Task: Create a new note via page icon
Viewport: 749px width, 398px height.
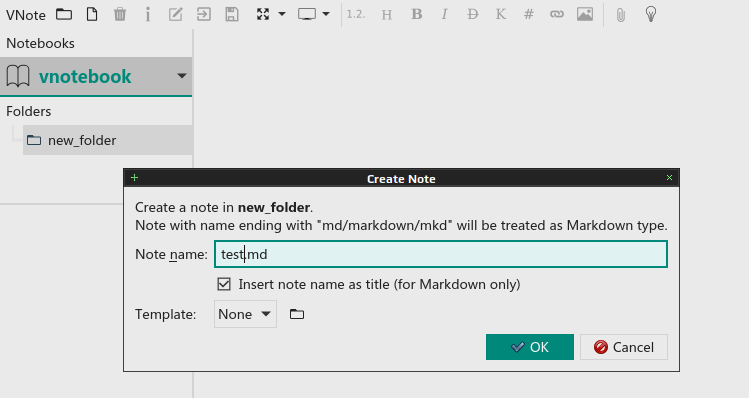Action: 92,14
